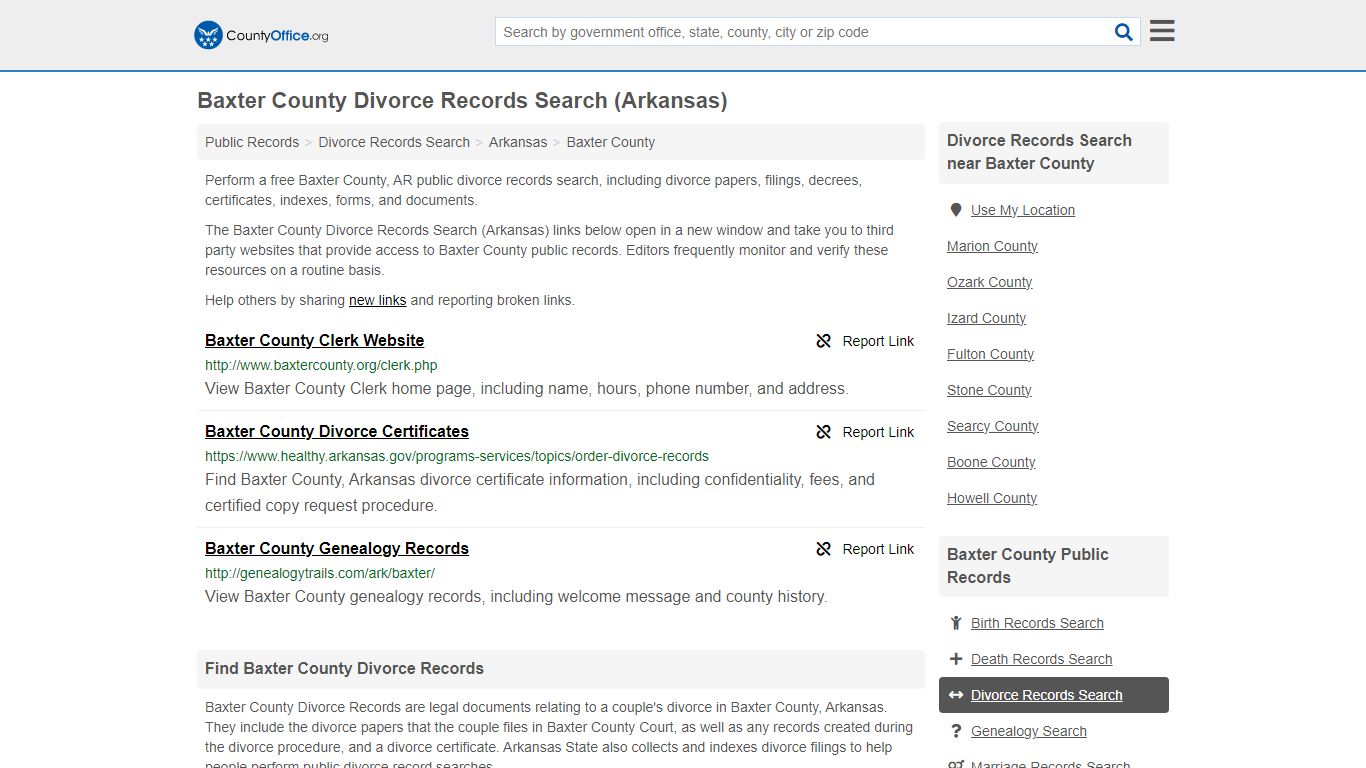Open the hamburger menu

(1162, 31)
